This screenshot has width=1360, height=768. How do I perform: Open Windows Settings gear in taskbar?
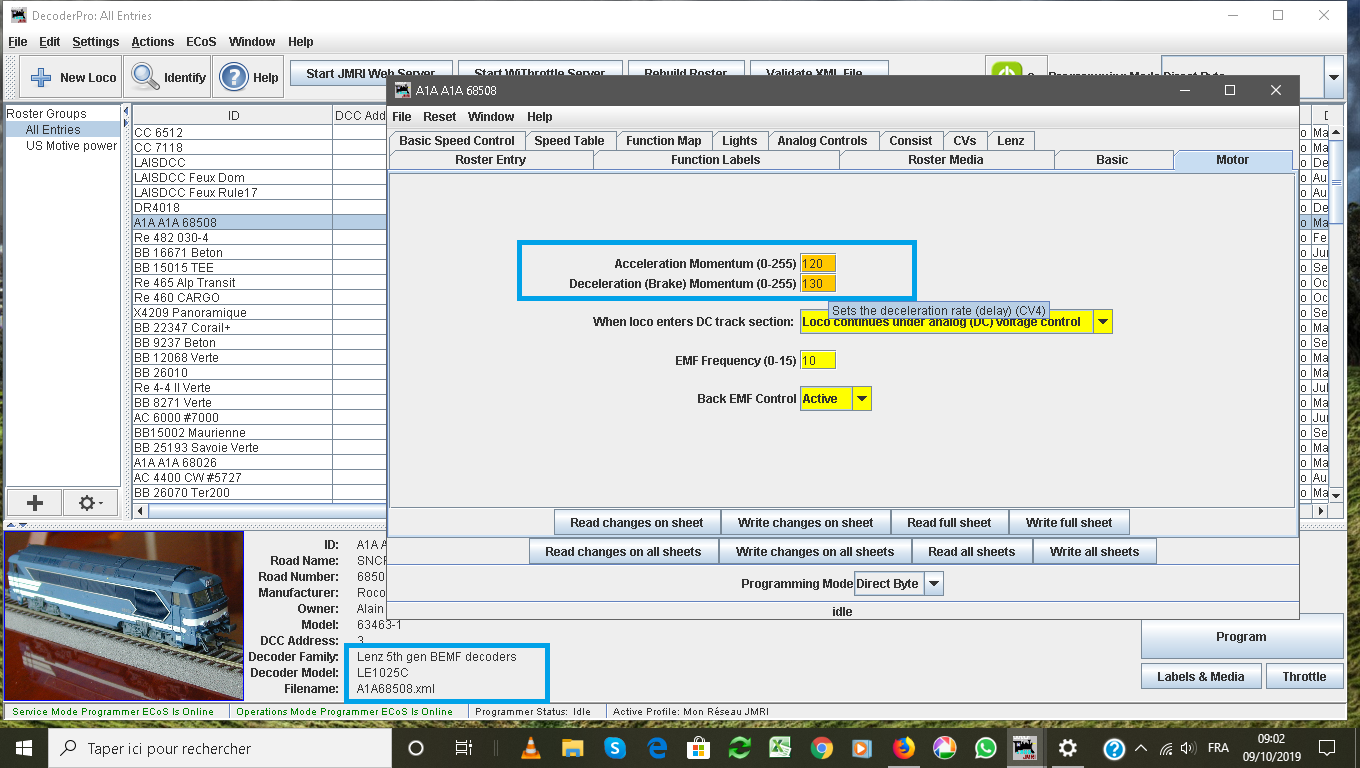1068,748
